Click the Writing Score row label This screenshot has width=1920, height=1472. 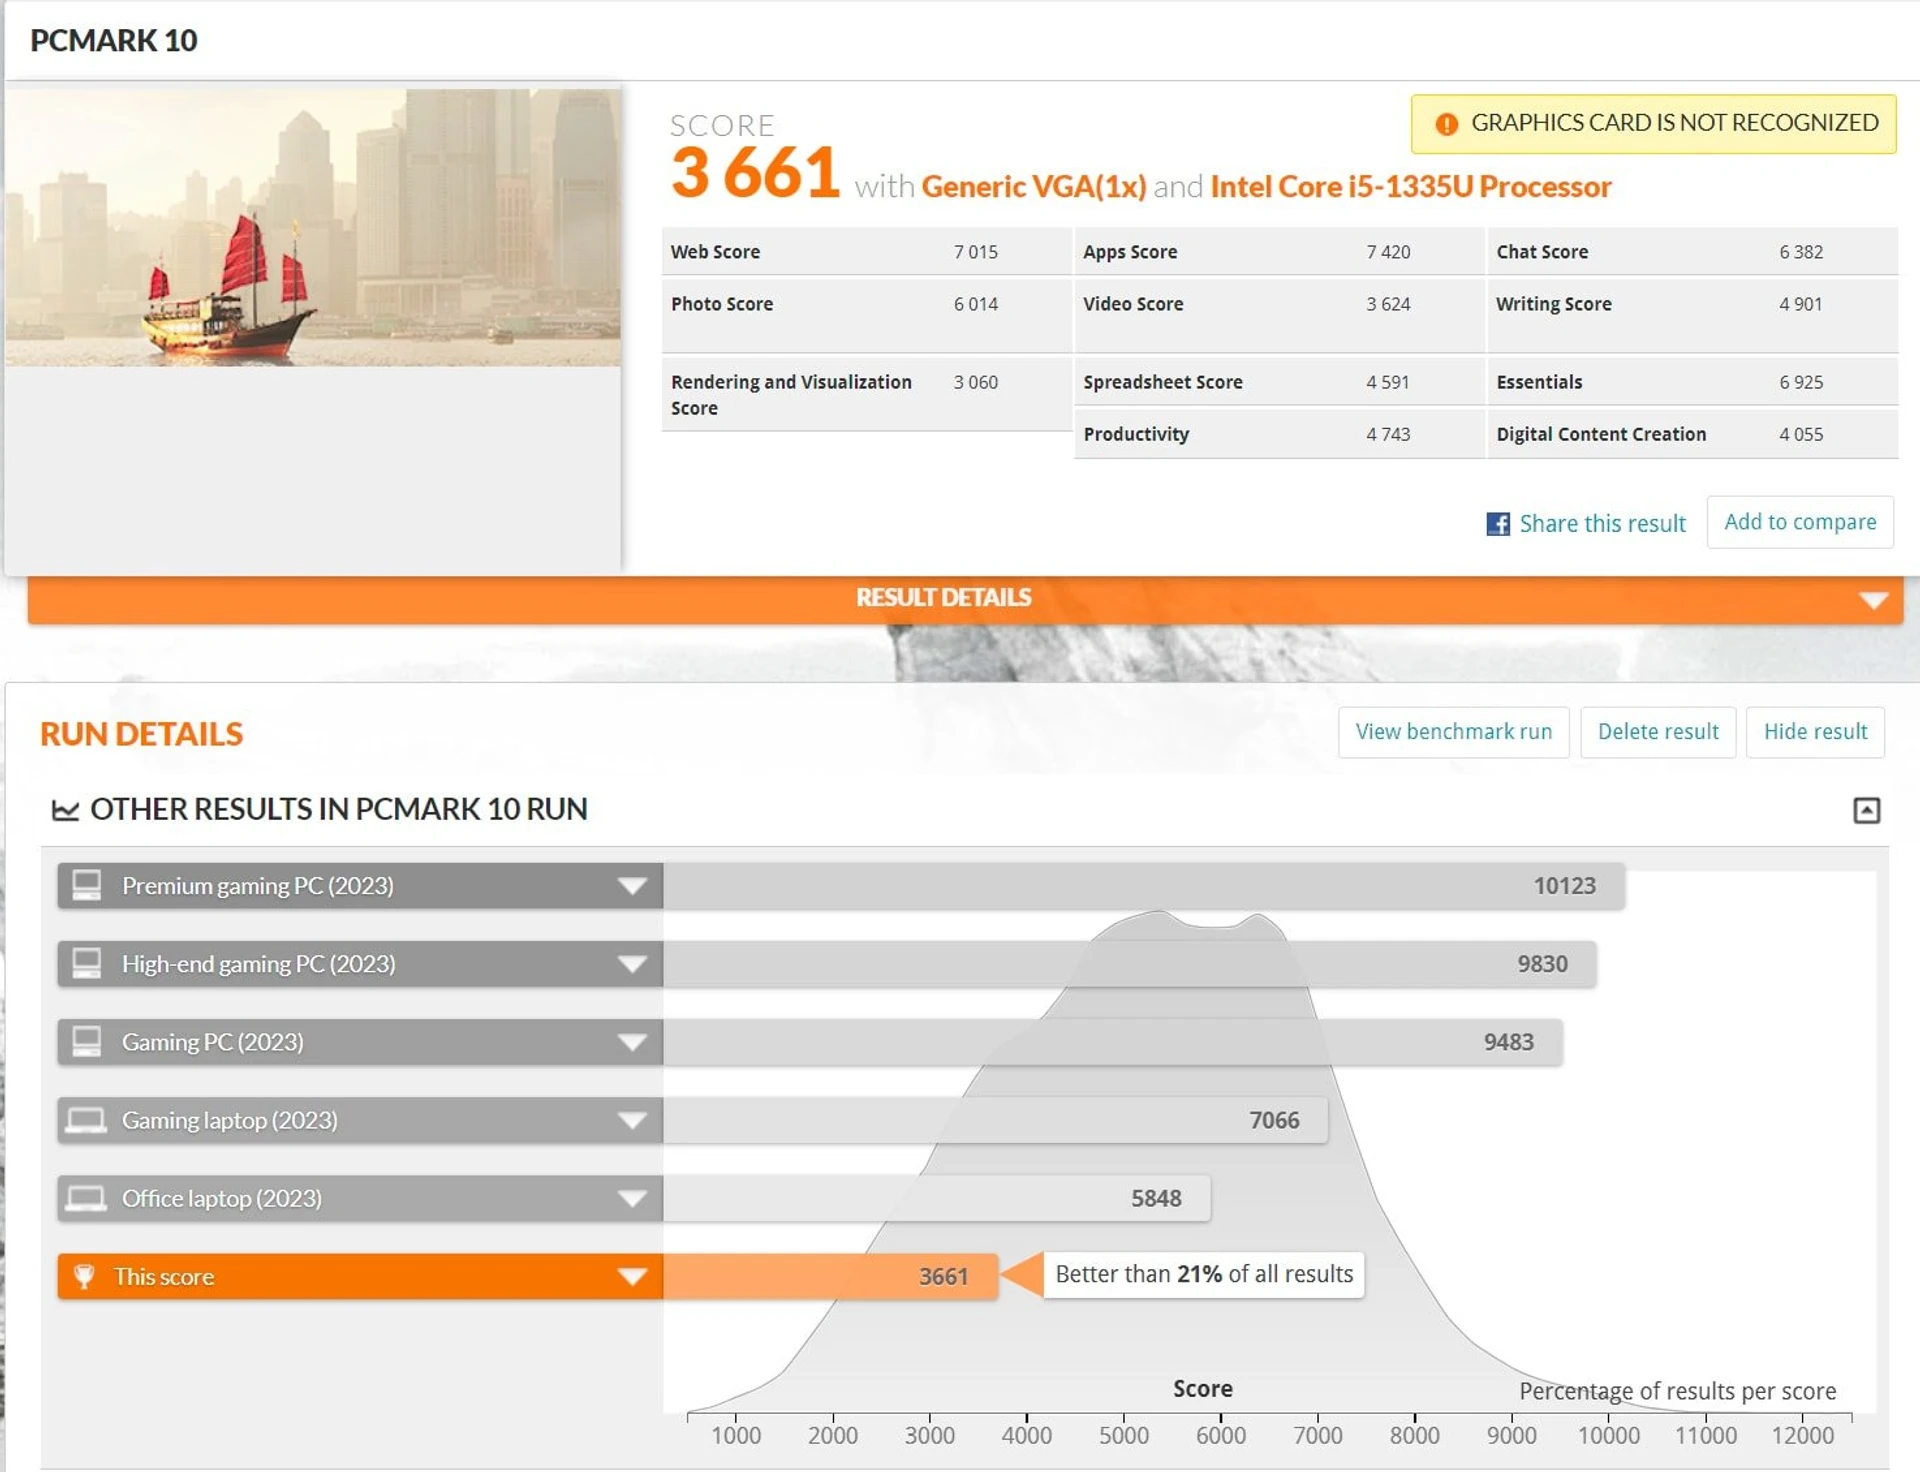pos(1554,304)
